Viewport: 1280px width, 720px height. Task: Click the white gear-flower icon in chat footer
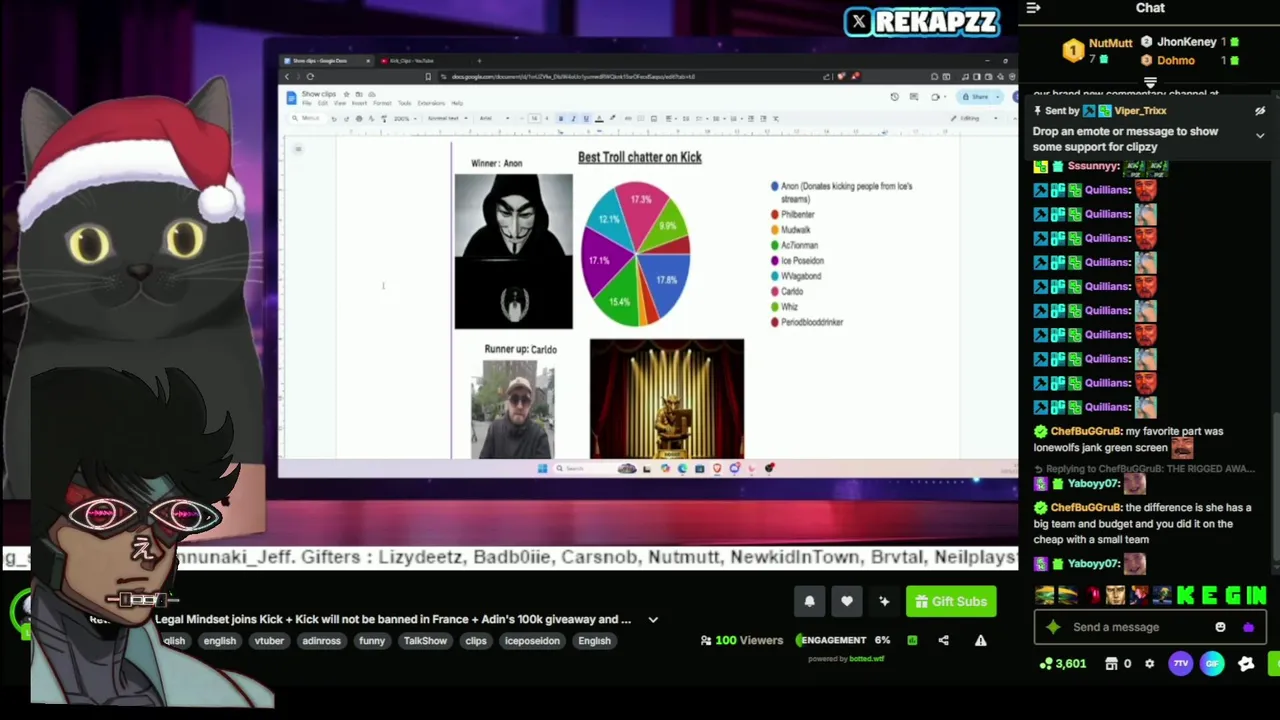click(1246, 663)
